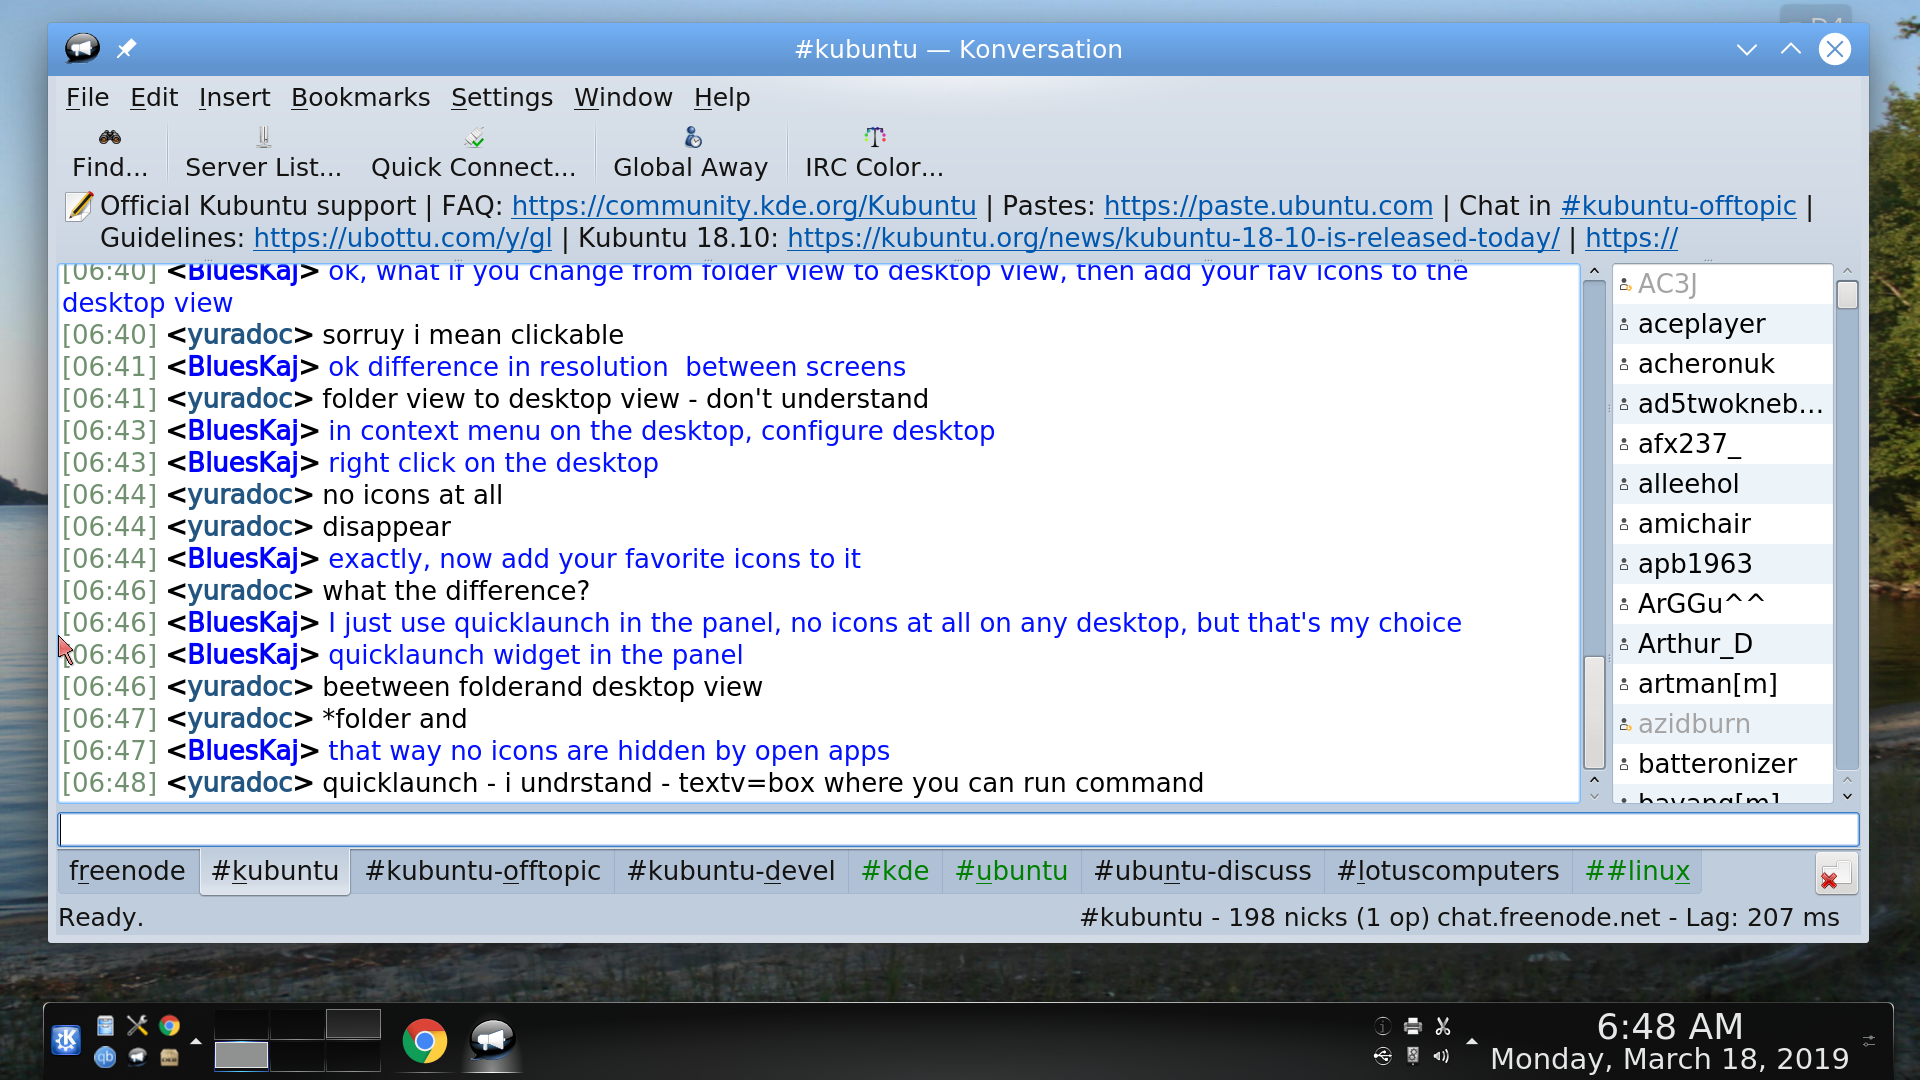The width and height of the screenshot is (1920, 1080).
Task: Select the freenode server tab
Action: coord(127,871)
